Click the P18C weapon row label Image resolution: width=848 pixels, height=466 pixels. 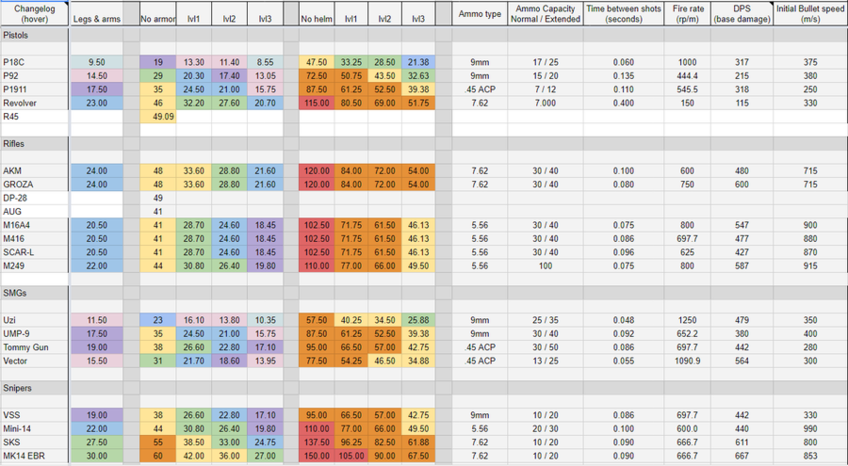(x=35, y=62)
